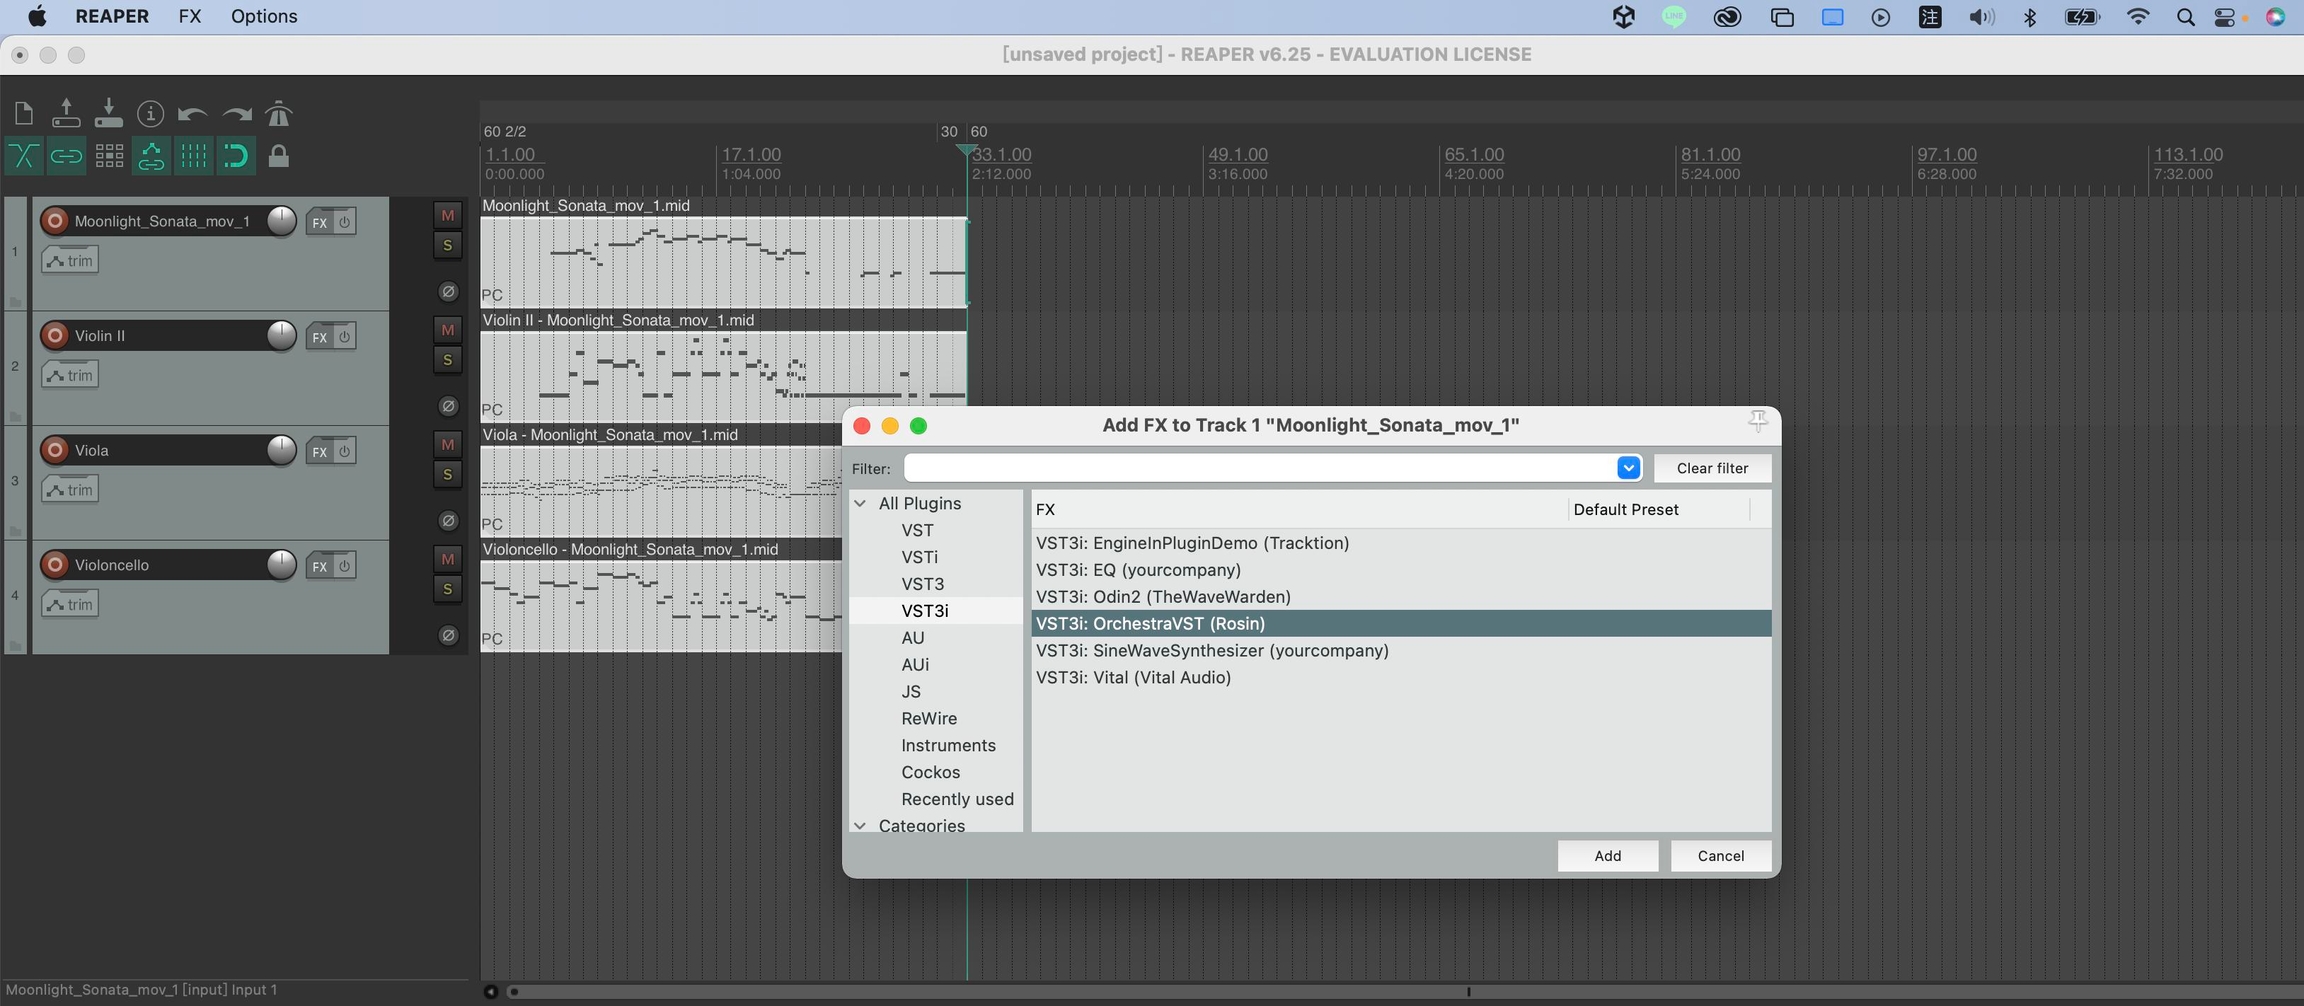The width and height of the screenshot is (2304, 1006).
Task: Collapse the All Plugins tree
Action: click(x=860, y=504)
